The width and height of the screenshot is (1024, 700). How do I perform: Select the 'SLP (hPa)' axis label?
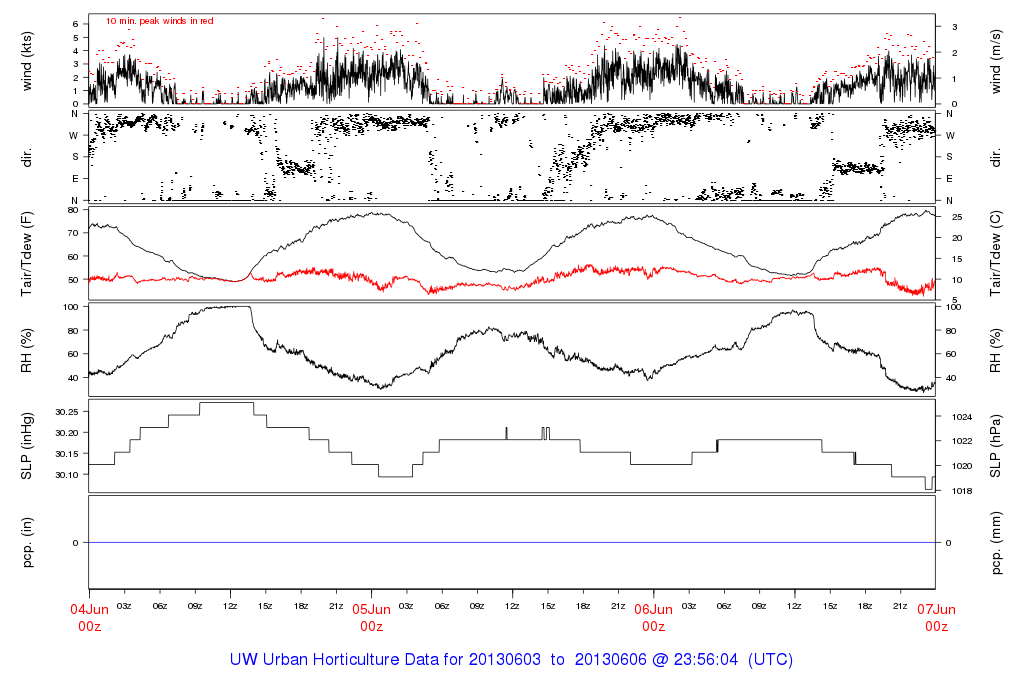tap(996, 446)
